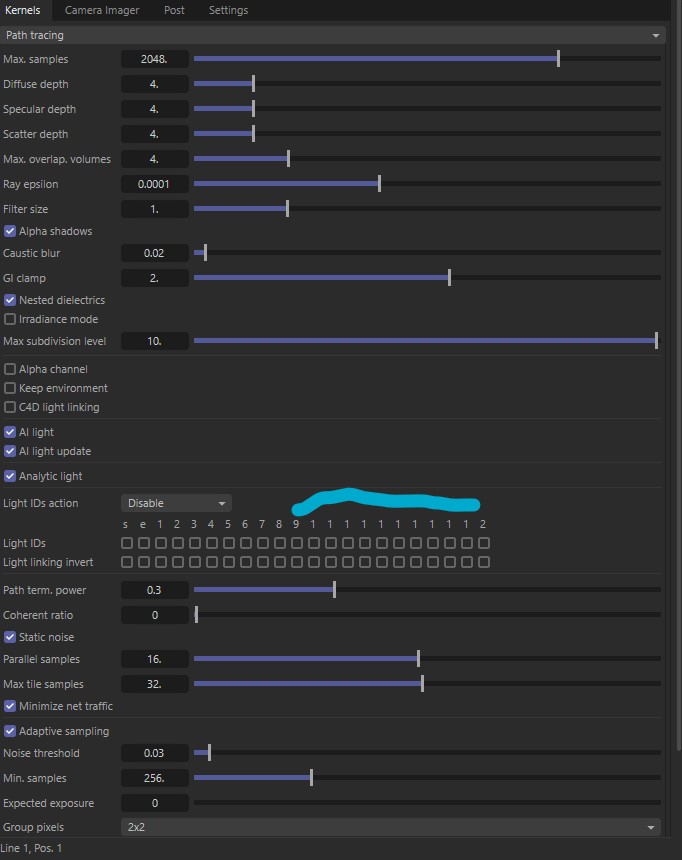Screen dimensions: 682x860
Task: Click the Max tile samples slider
Action: click(x=427, y=684)
